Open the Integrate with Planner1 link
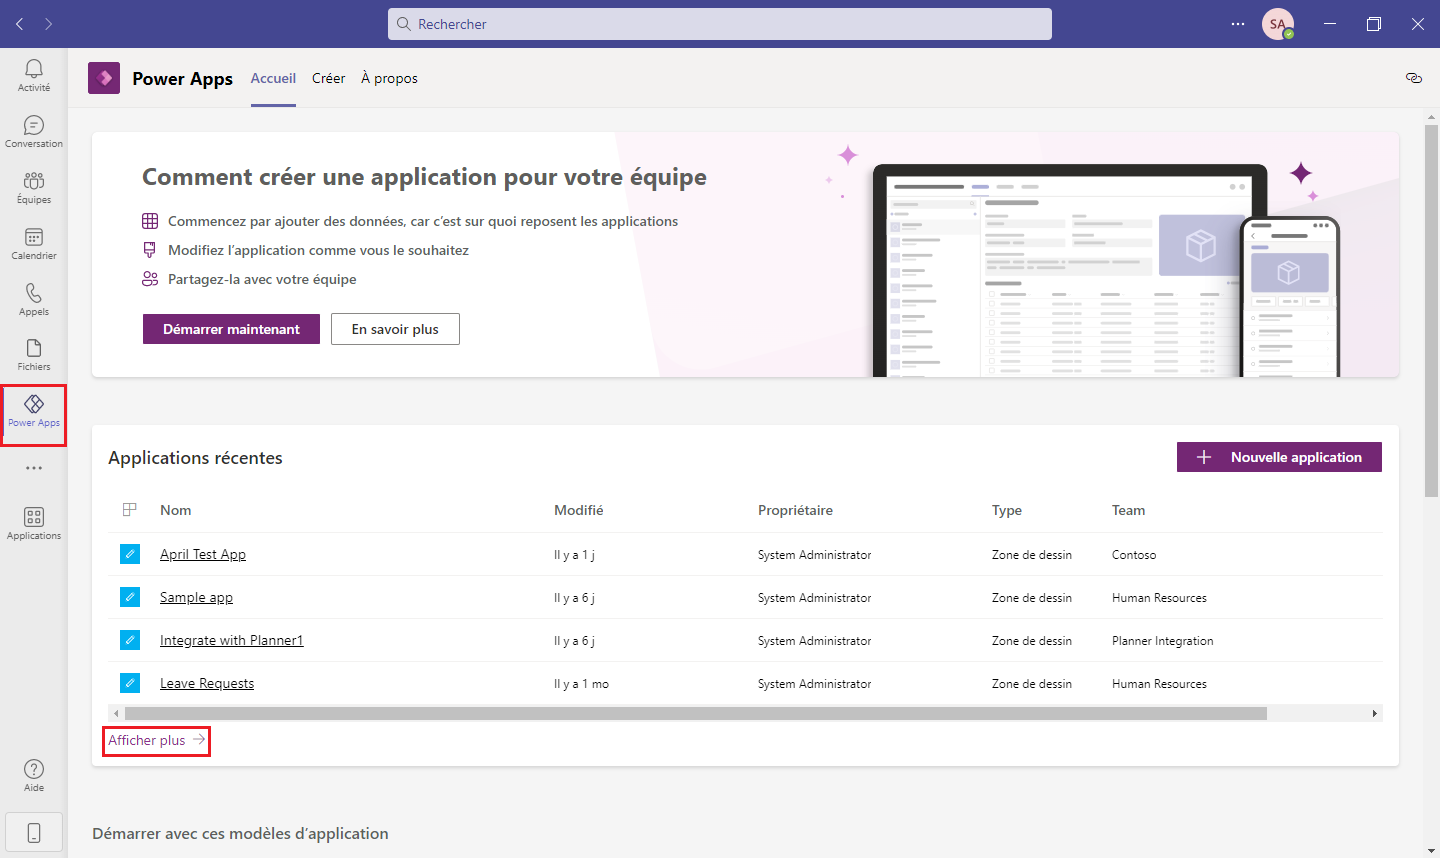The image size is (1440, 858). (231, 640)
